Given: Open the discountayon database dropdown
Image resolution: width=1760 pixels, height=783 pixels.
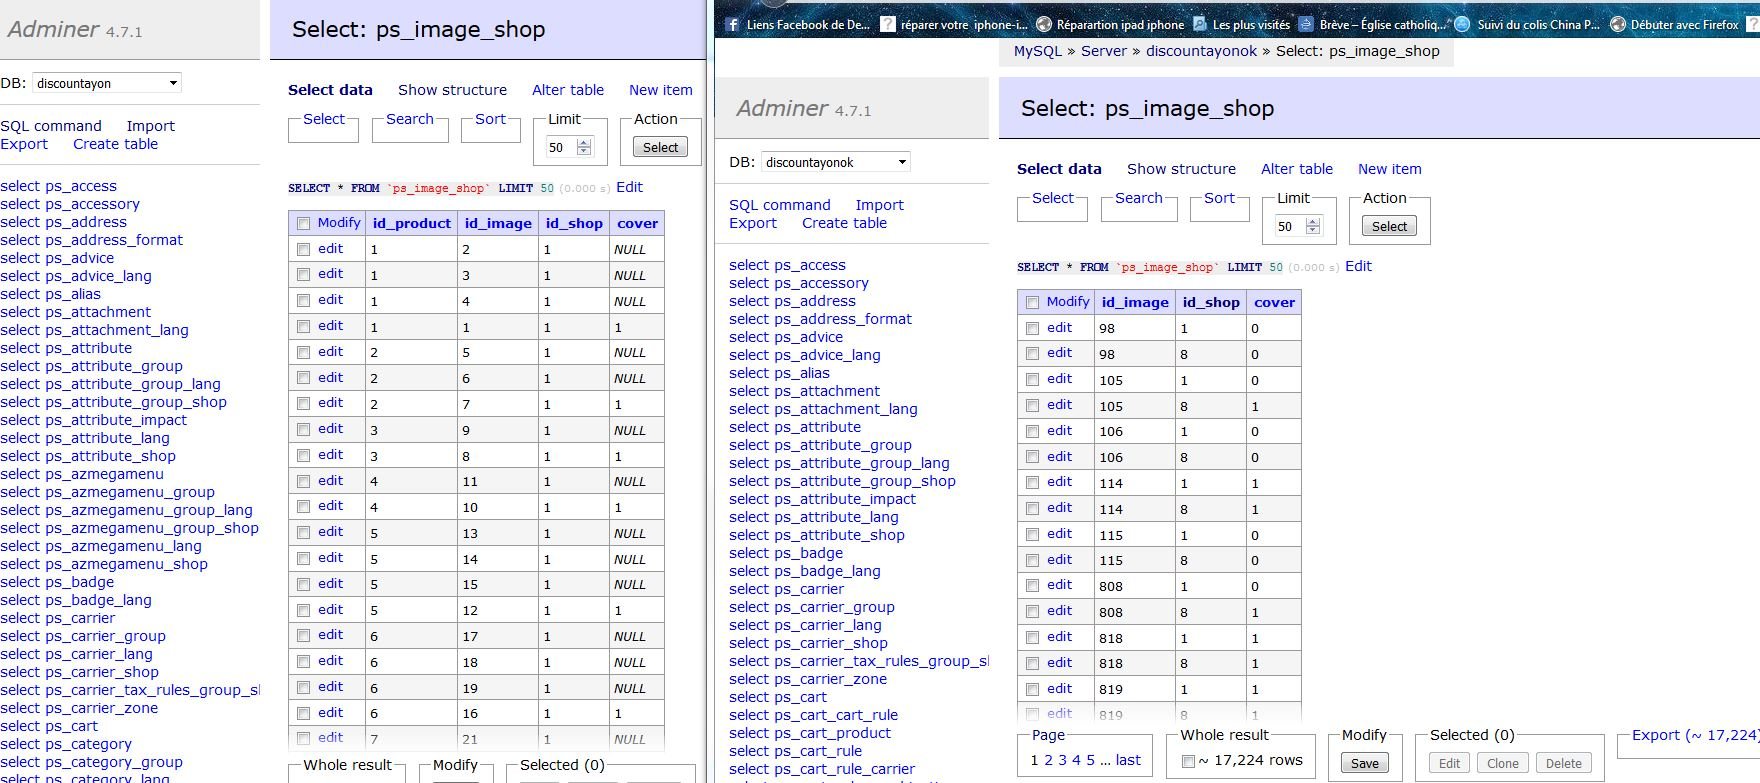Looking at the screenshot, I should point(106,83).
